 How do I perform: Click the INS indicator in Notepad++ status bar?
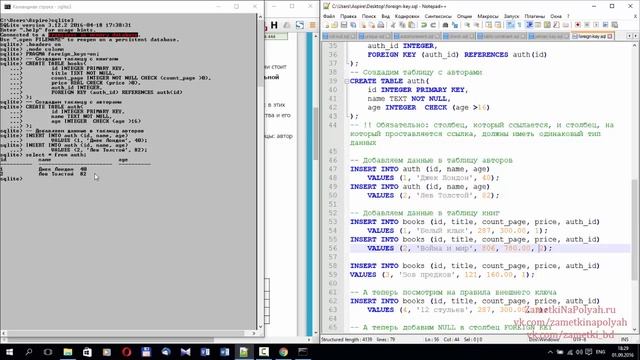pyautogui.click(x=624, y=340)
